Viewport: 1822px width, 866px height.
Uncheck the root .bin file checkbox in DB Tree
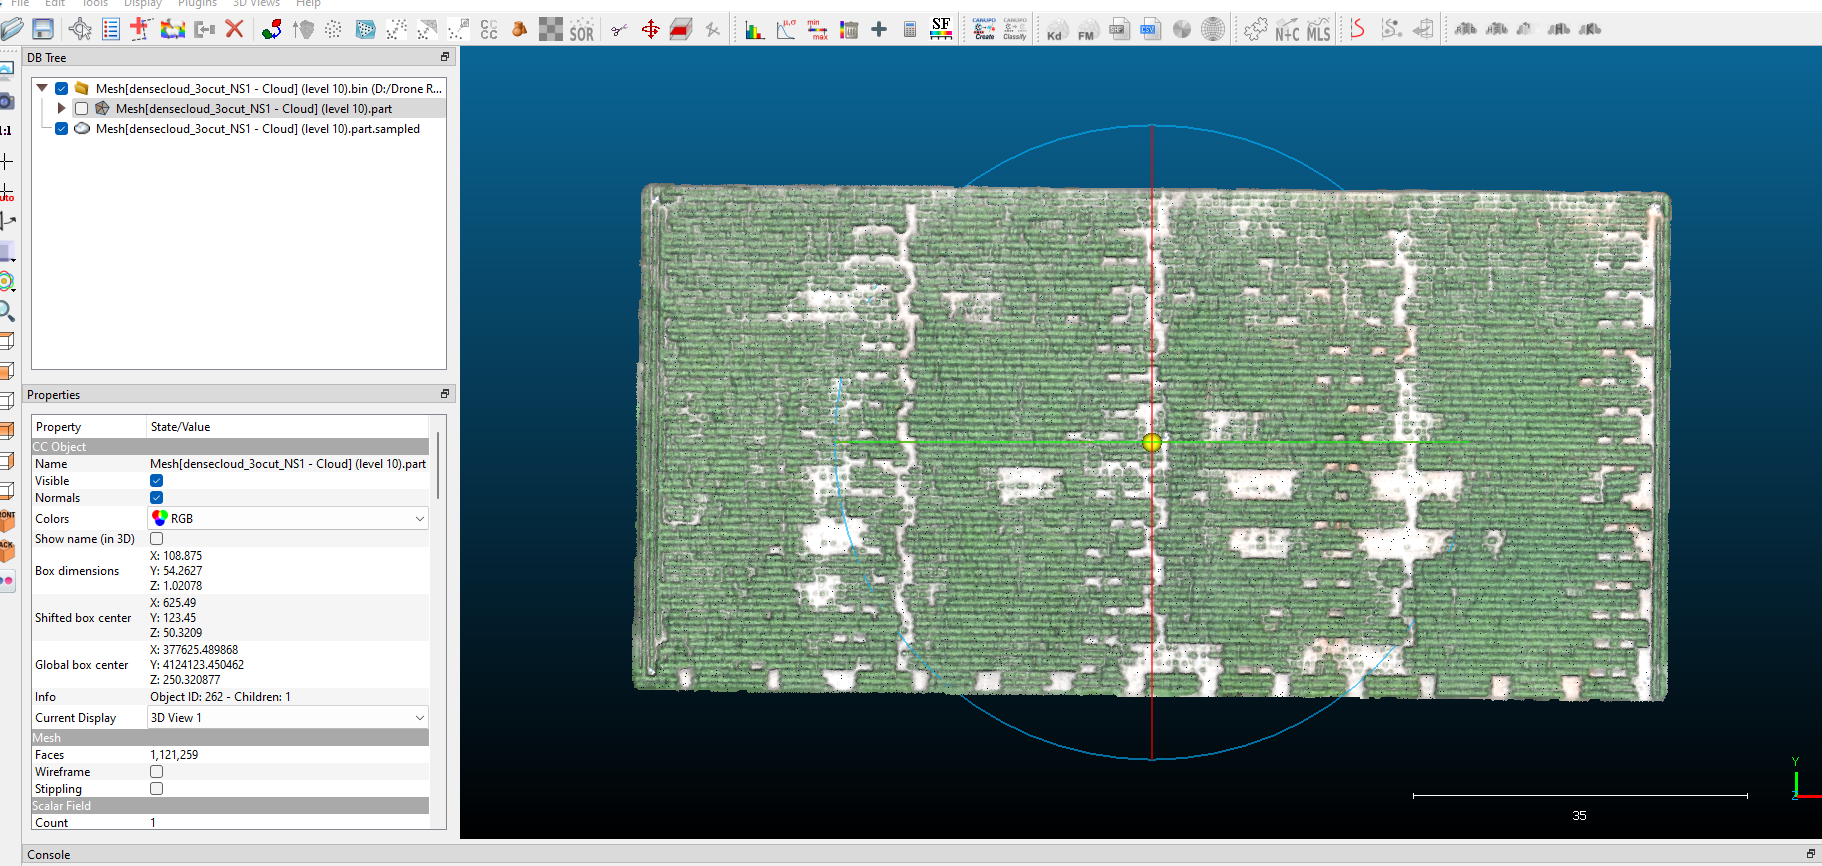(62, 88)
